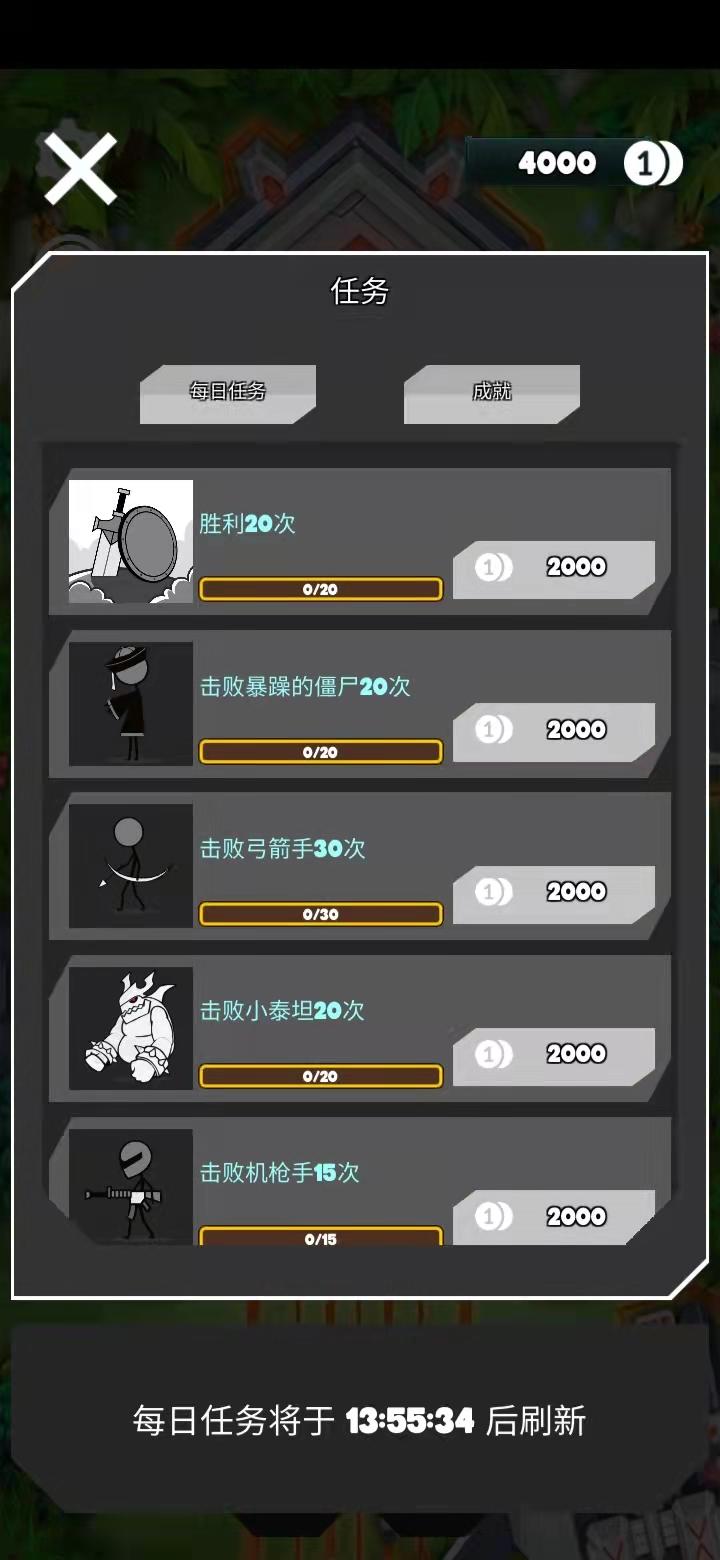Open the 成就 tab
Image resolution: width=720 pixels, height=1560 pixels.
pos(492,393)
